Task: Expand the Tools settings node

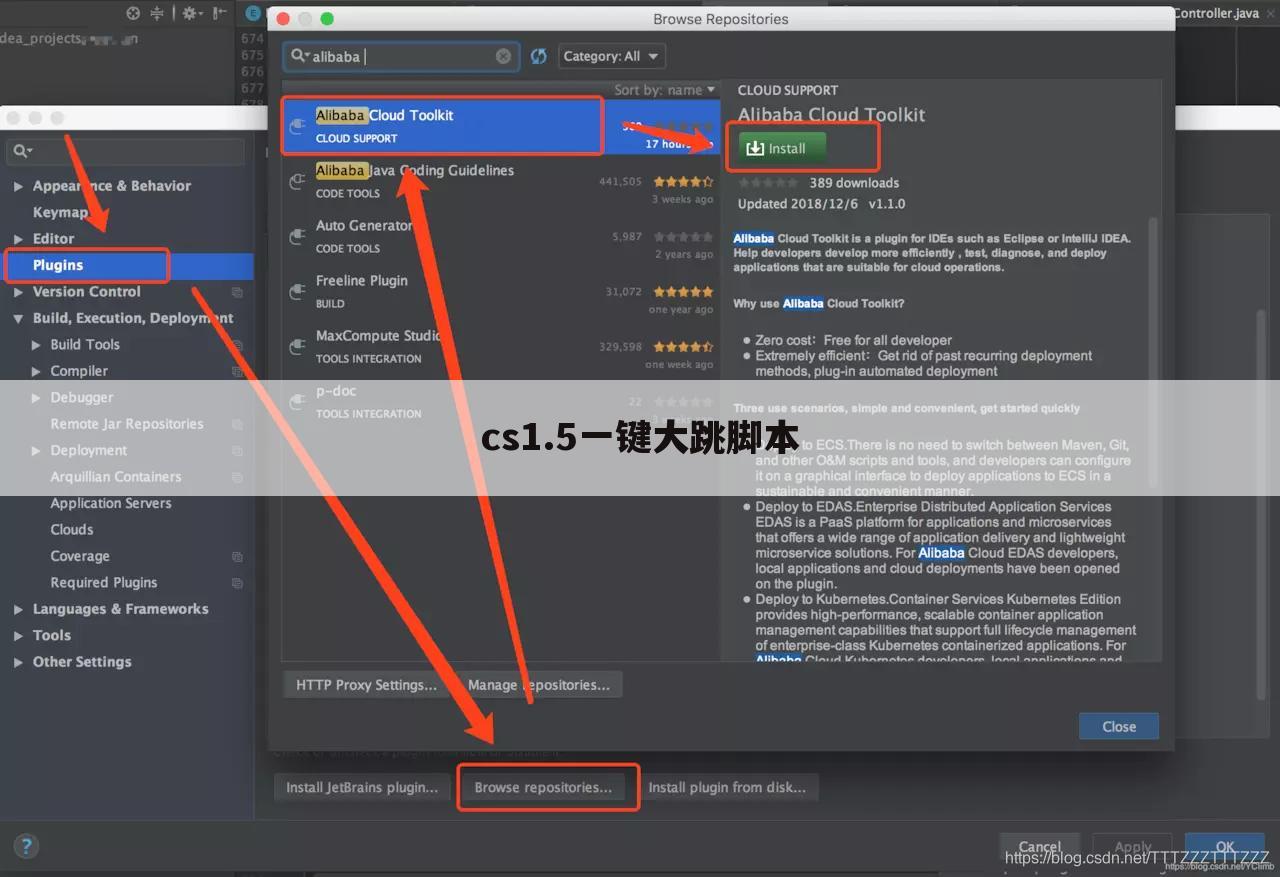Action: coord(18,635)
